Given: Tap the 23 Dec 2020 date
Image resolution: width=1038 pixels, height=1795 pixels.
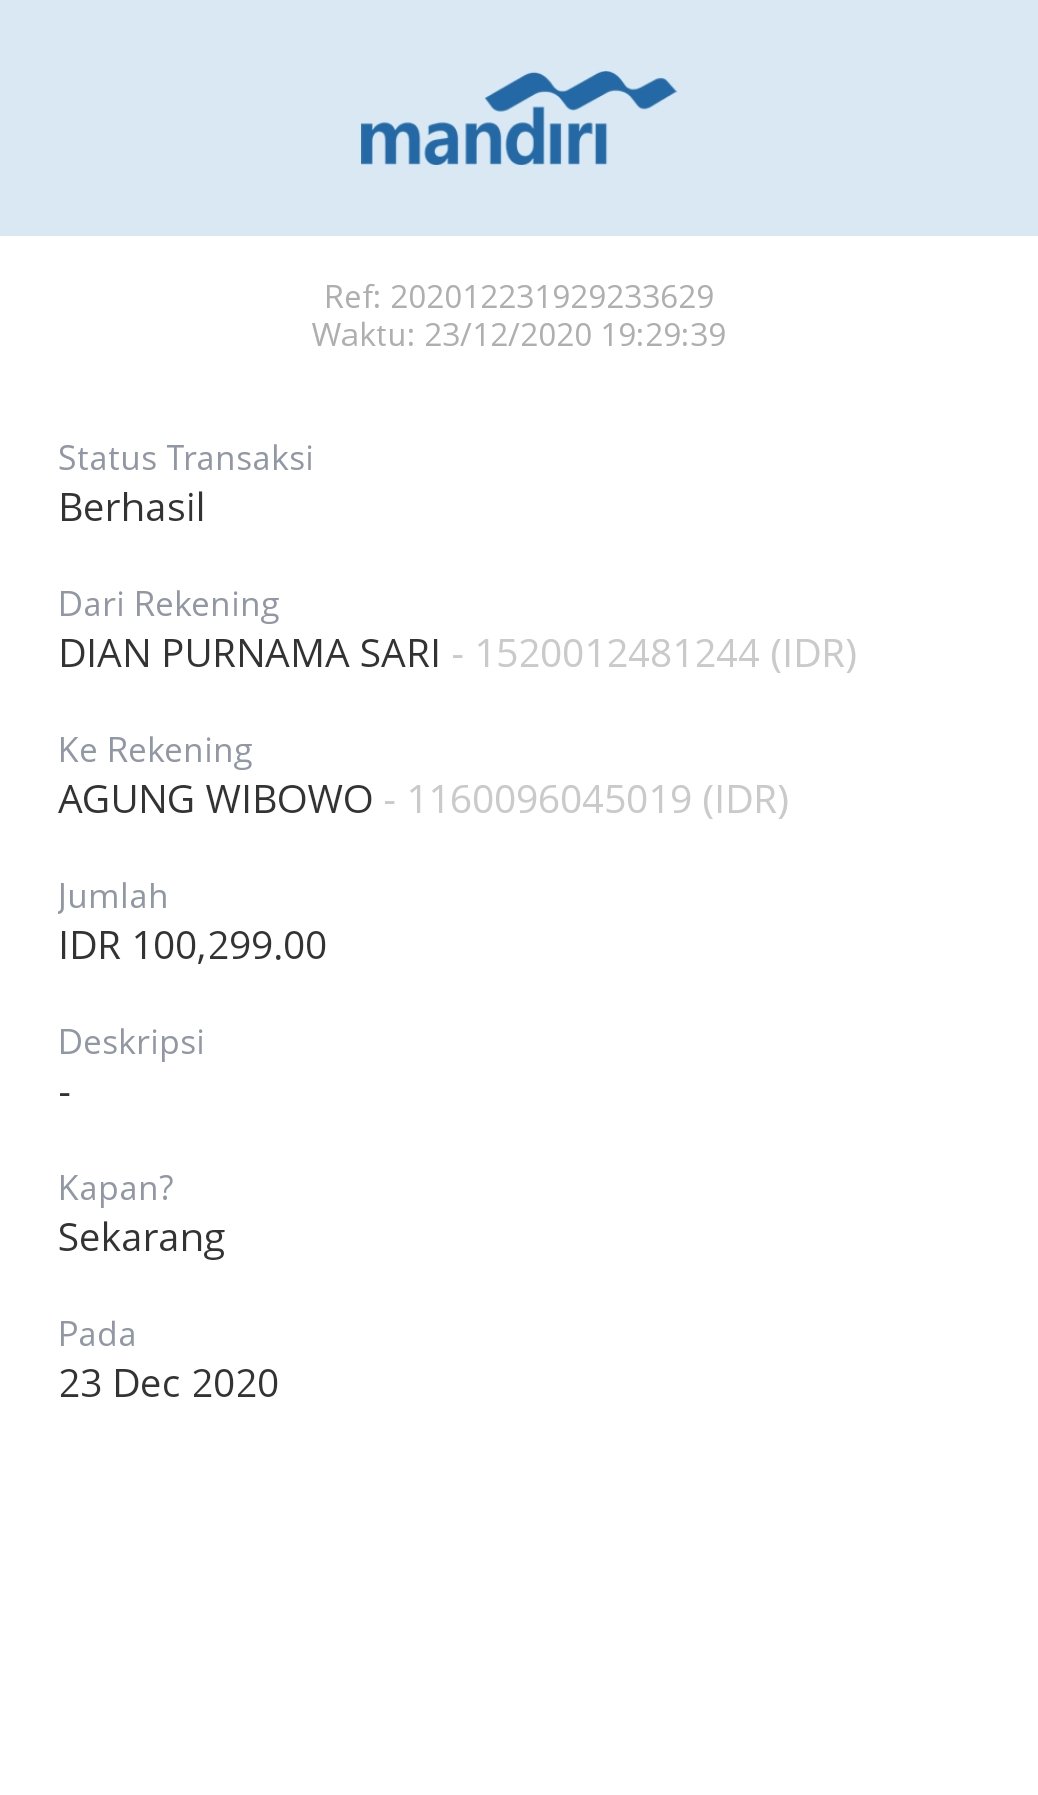Looking at the screenshot, I should pyautogui.click(x=169, y=1384).
